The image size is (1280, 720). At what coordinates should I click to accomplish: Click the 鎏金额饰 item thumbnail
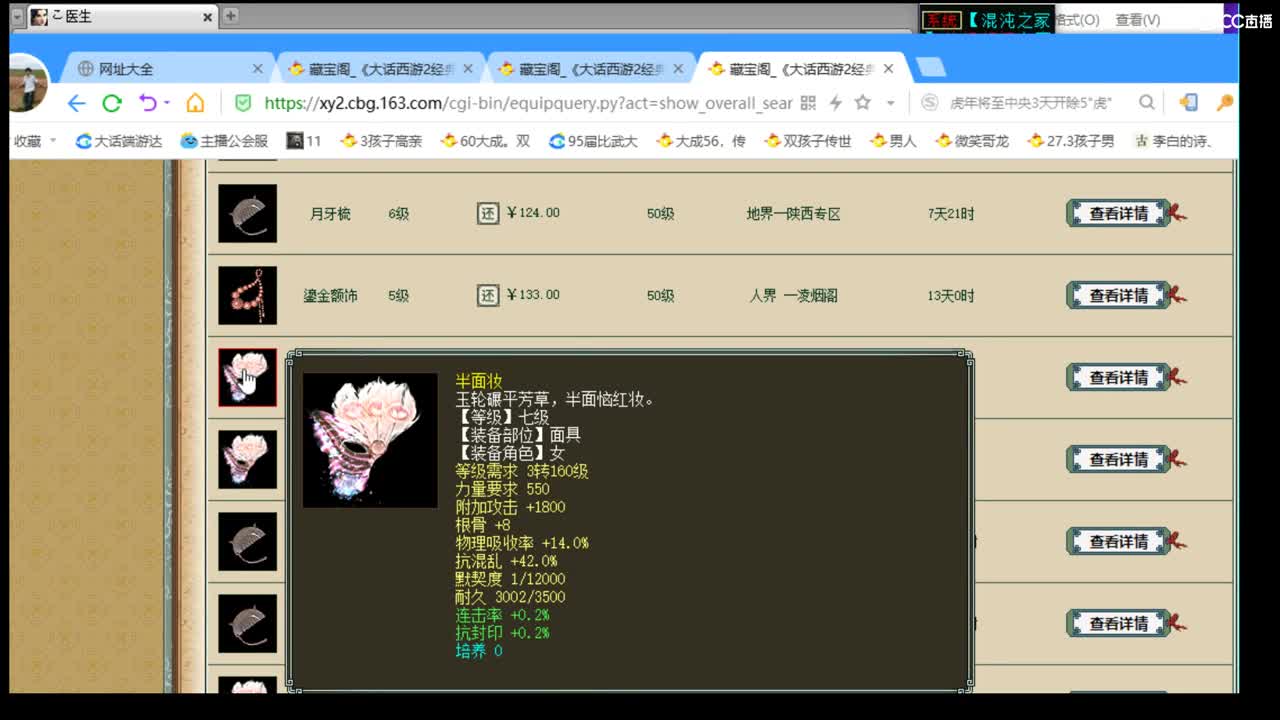[247, 295]
